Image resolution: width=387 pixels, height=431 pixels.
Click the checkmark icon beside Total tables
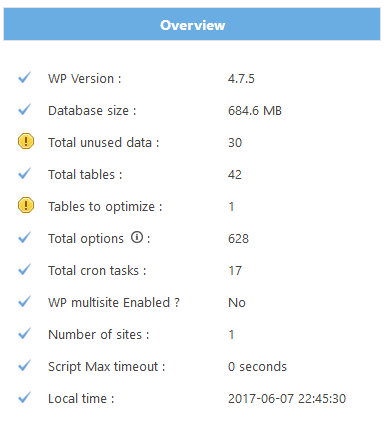click(x=25, y=173)
